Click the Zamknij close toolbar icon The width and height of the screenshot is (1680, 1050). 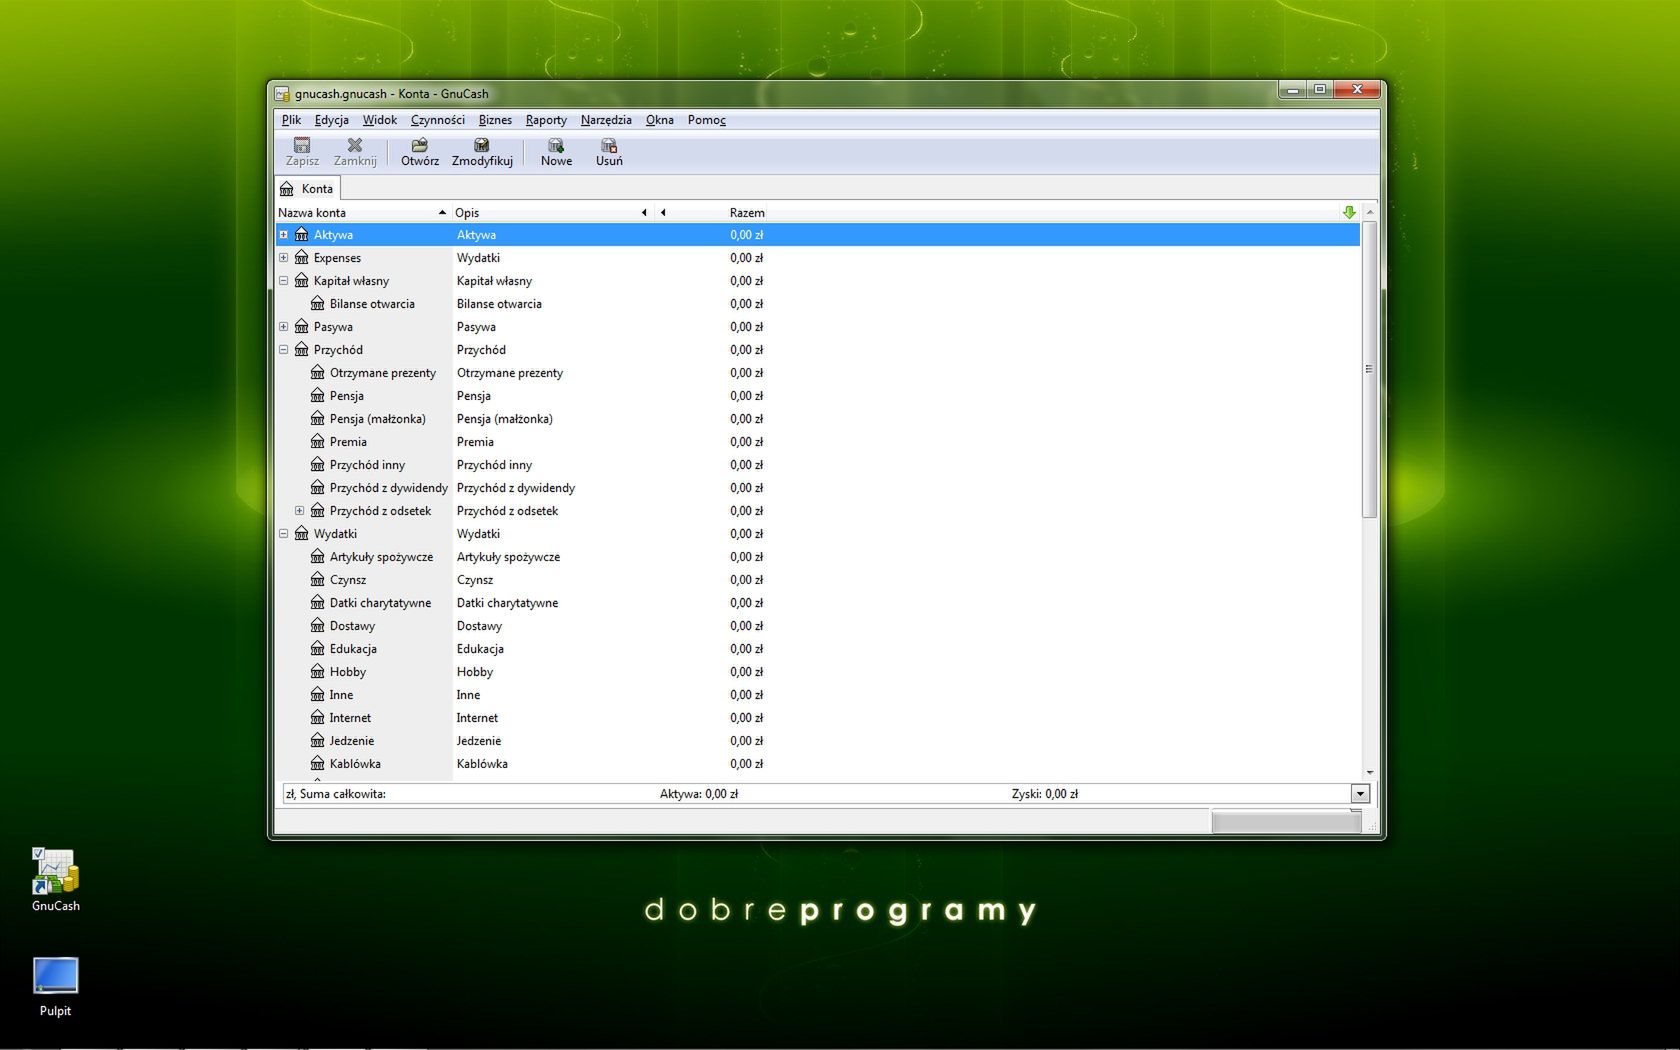(355, 145)
